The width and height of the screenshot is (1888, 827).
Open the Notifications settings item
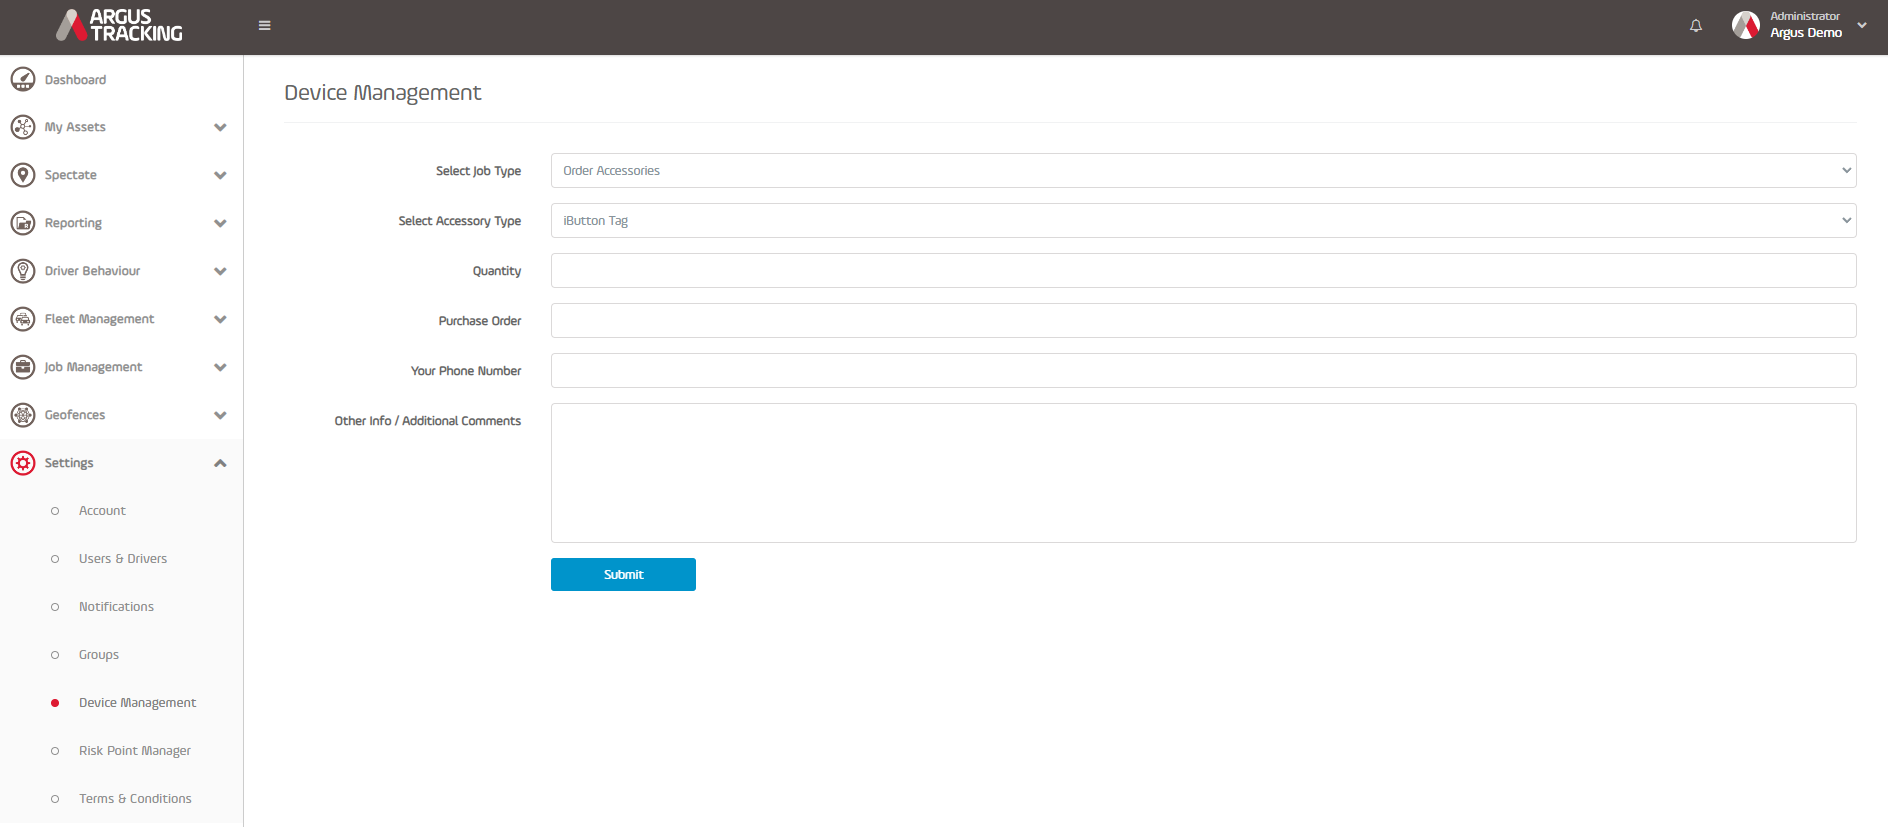coord(116,607)
